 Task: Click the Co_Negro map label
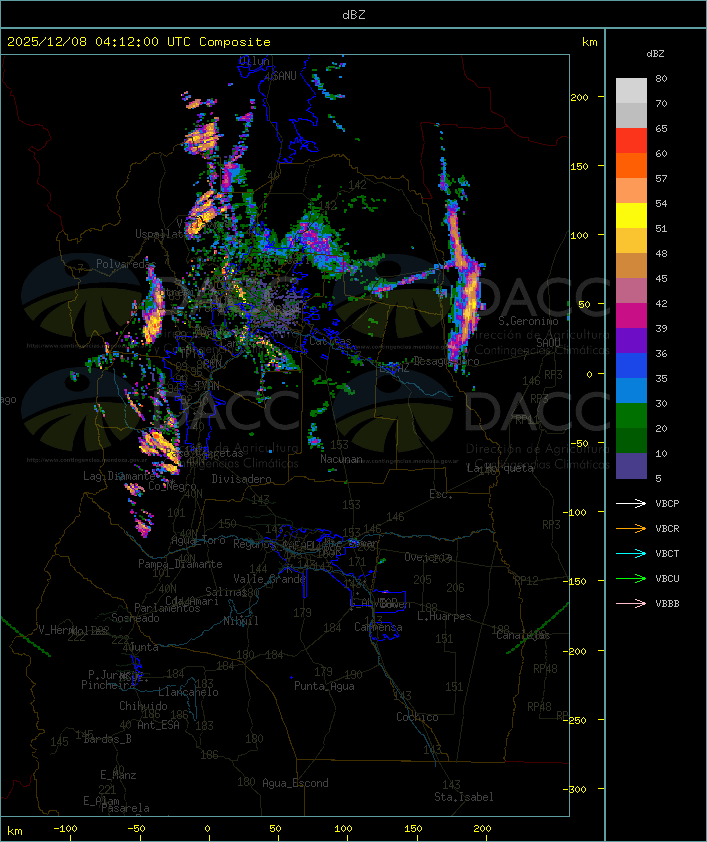pyautogui.click(x=172, y=486)
